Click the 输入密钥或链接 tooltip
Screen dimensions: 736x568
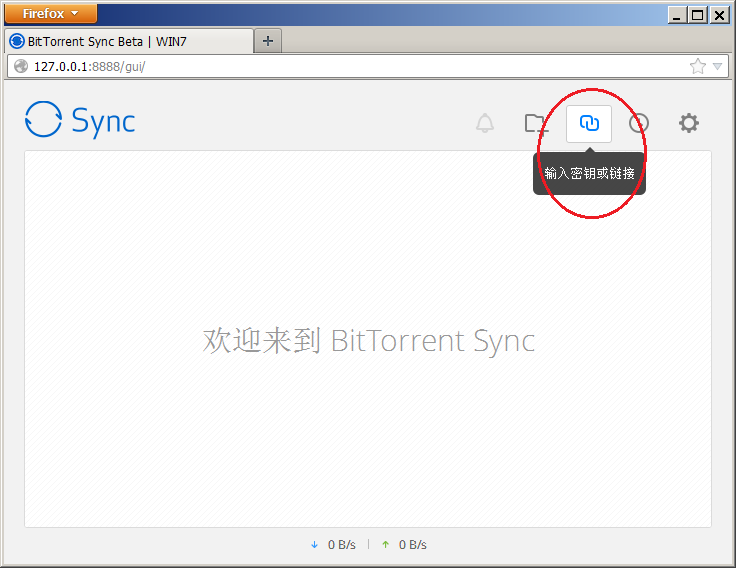click(589, 173)
